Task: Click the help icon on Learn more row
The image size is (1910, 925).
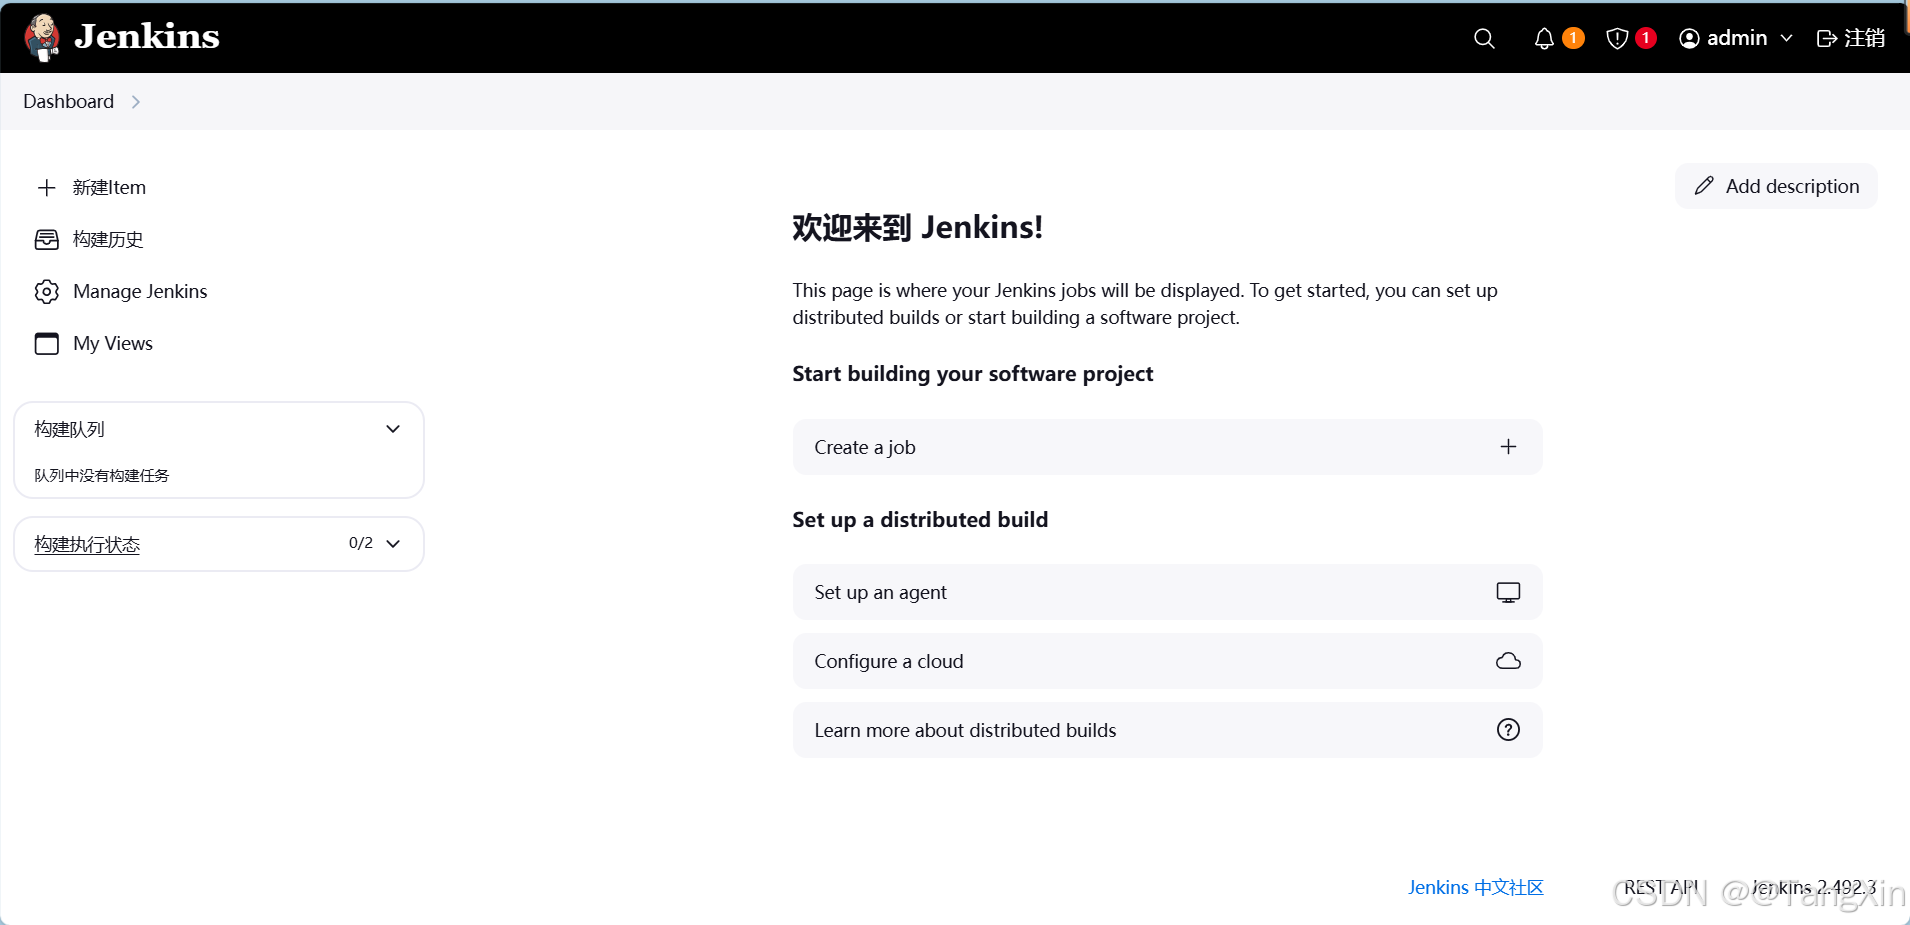Action: tap(1508, 730)
